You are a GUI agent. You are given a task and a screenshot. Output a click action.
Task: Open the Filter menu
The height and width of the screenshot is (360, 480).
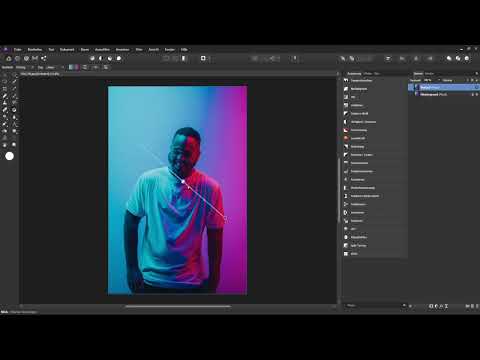139,49
